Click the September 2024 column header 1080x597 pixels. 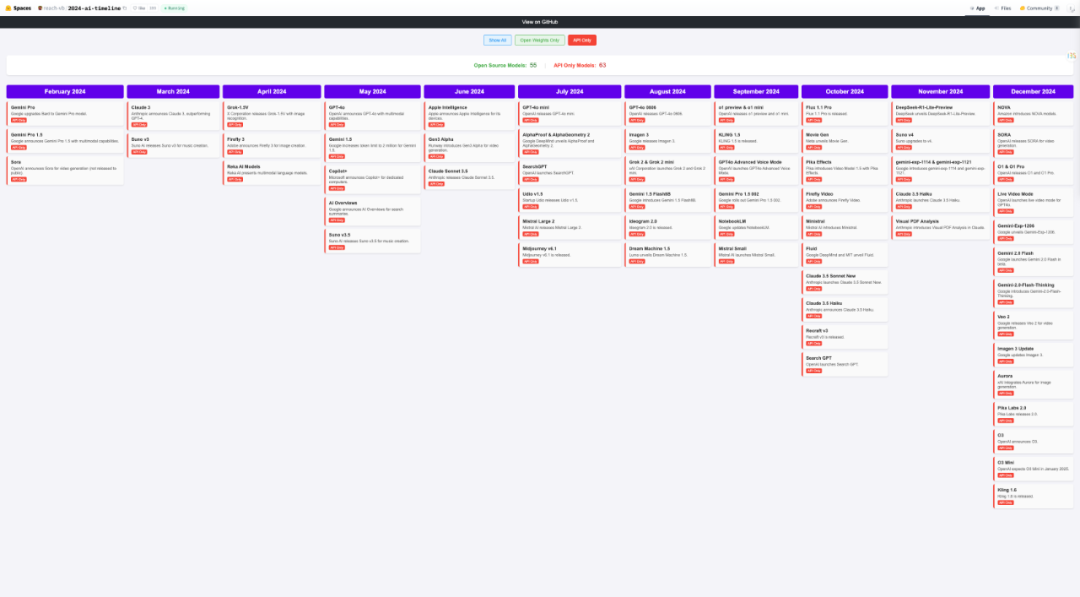756,91
